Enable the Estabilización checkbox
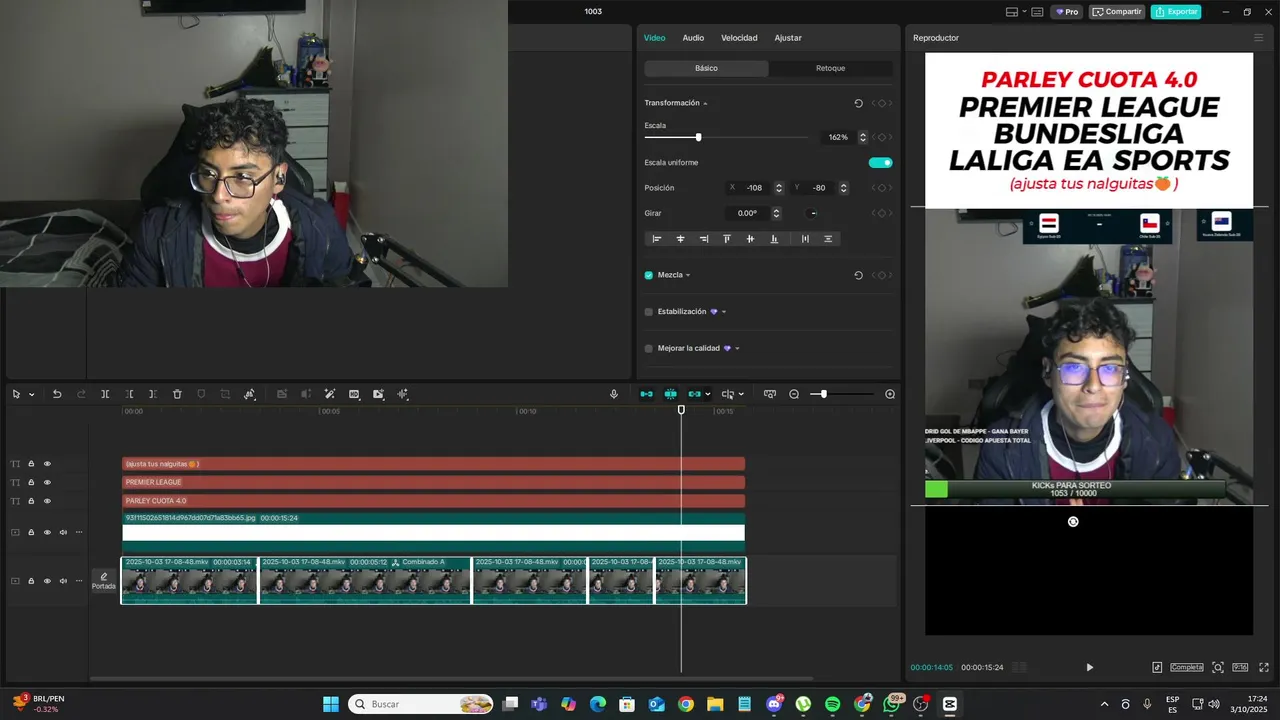The width and height of the screenshot is (1280, 720). [x=648, y=312]
